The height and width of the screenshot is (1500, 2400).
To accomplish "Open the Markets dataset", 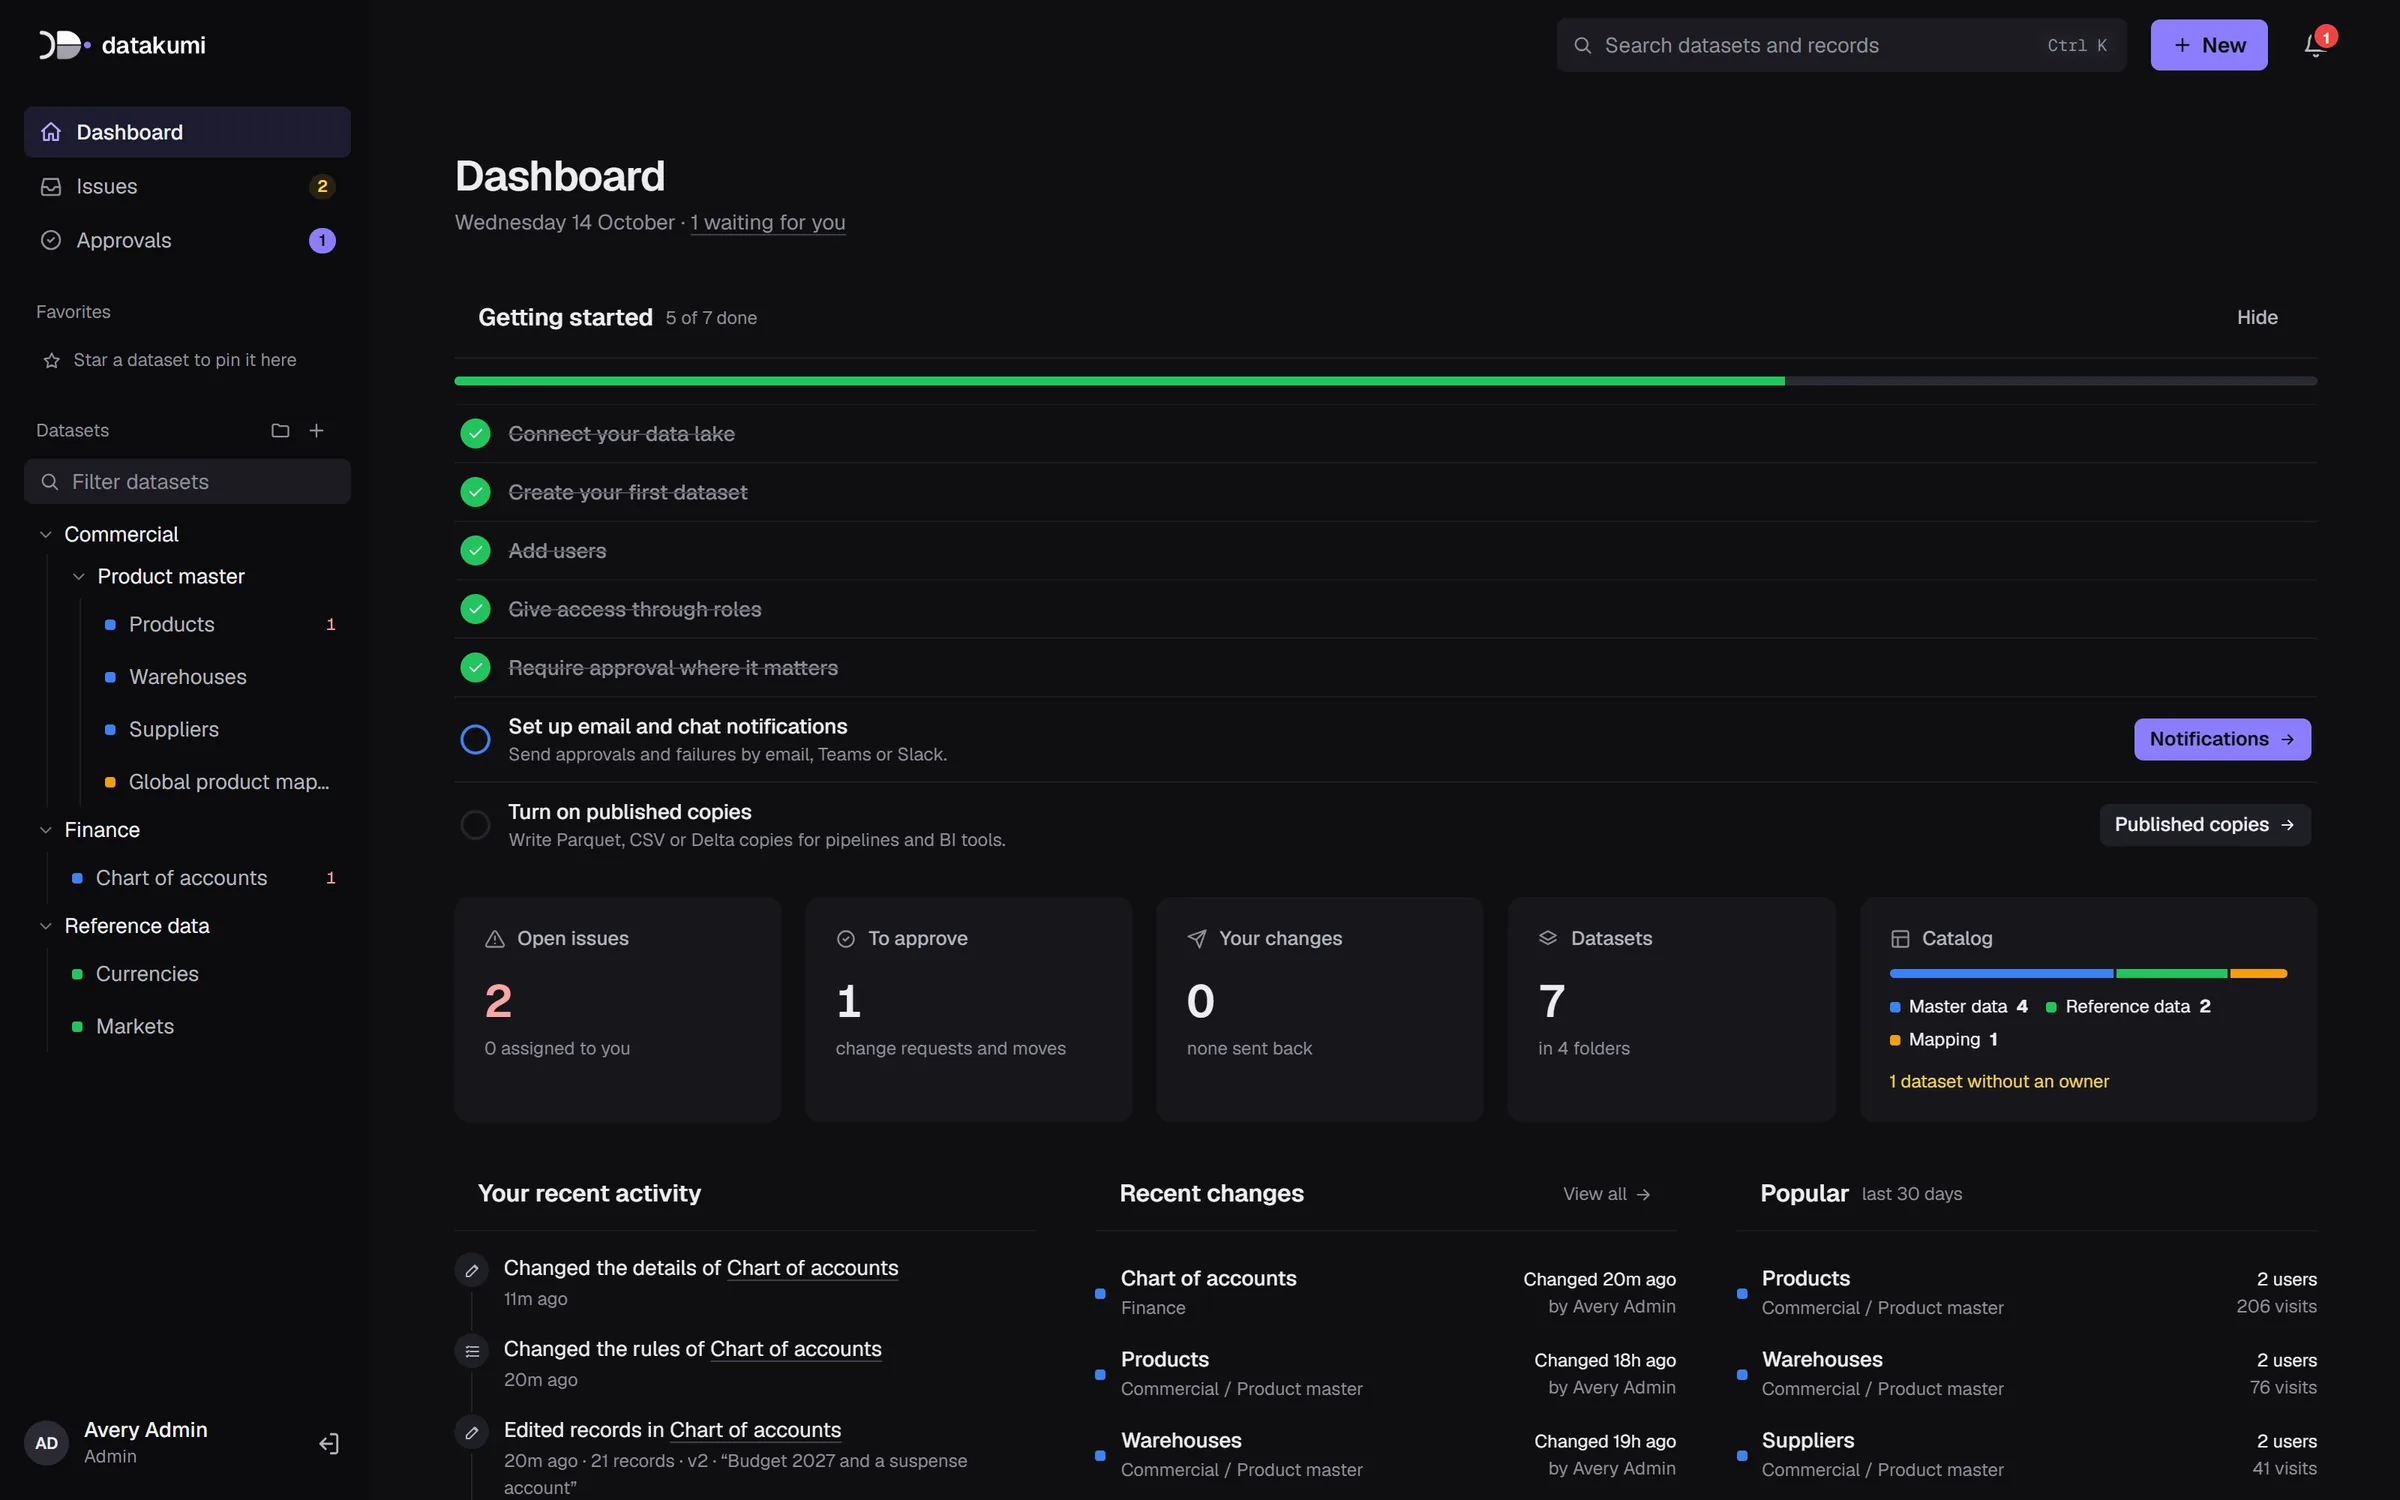I will click(204, 1026).
